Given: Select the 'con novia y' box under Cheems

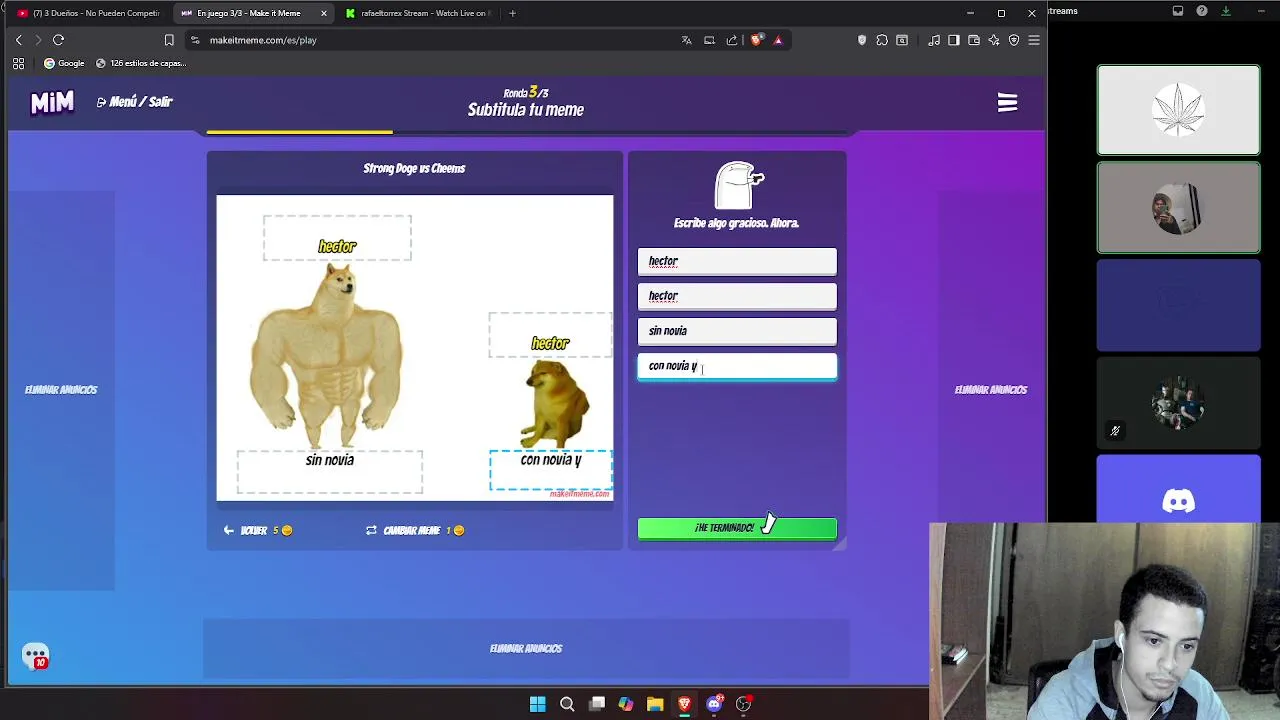Looking at the screenshot, I should coord(551,470).
